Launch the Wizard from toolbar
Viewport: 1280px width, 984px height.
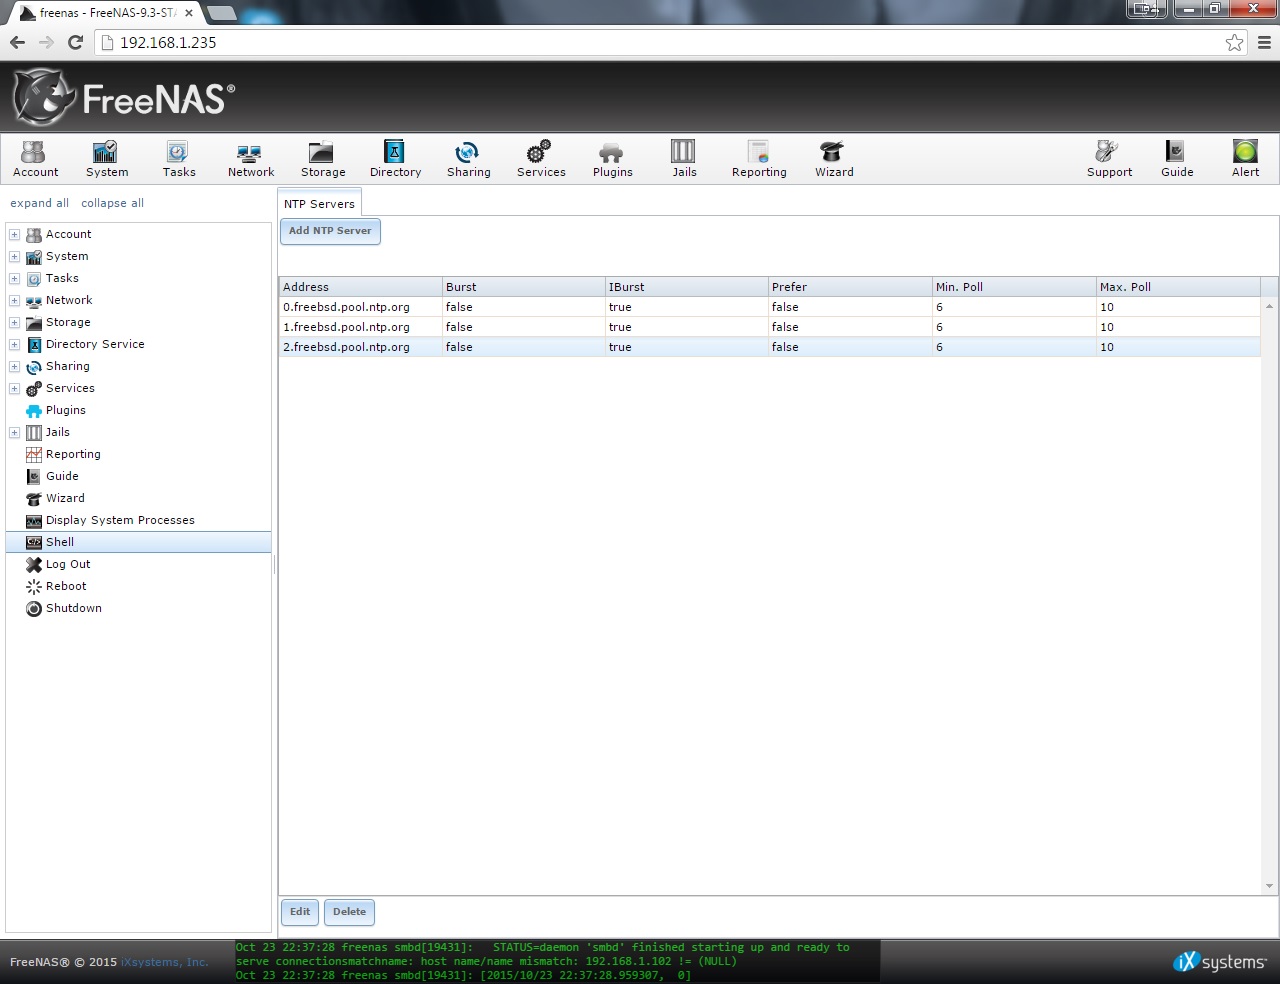(x=834, y=158)
